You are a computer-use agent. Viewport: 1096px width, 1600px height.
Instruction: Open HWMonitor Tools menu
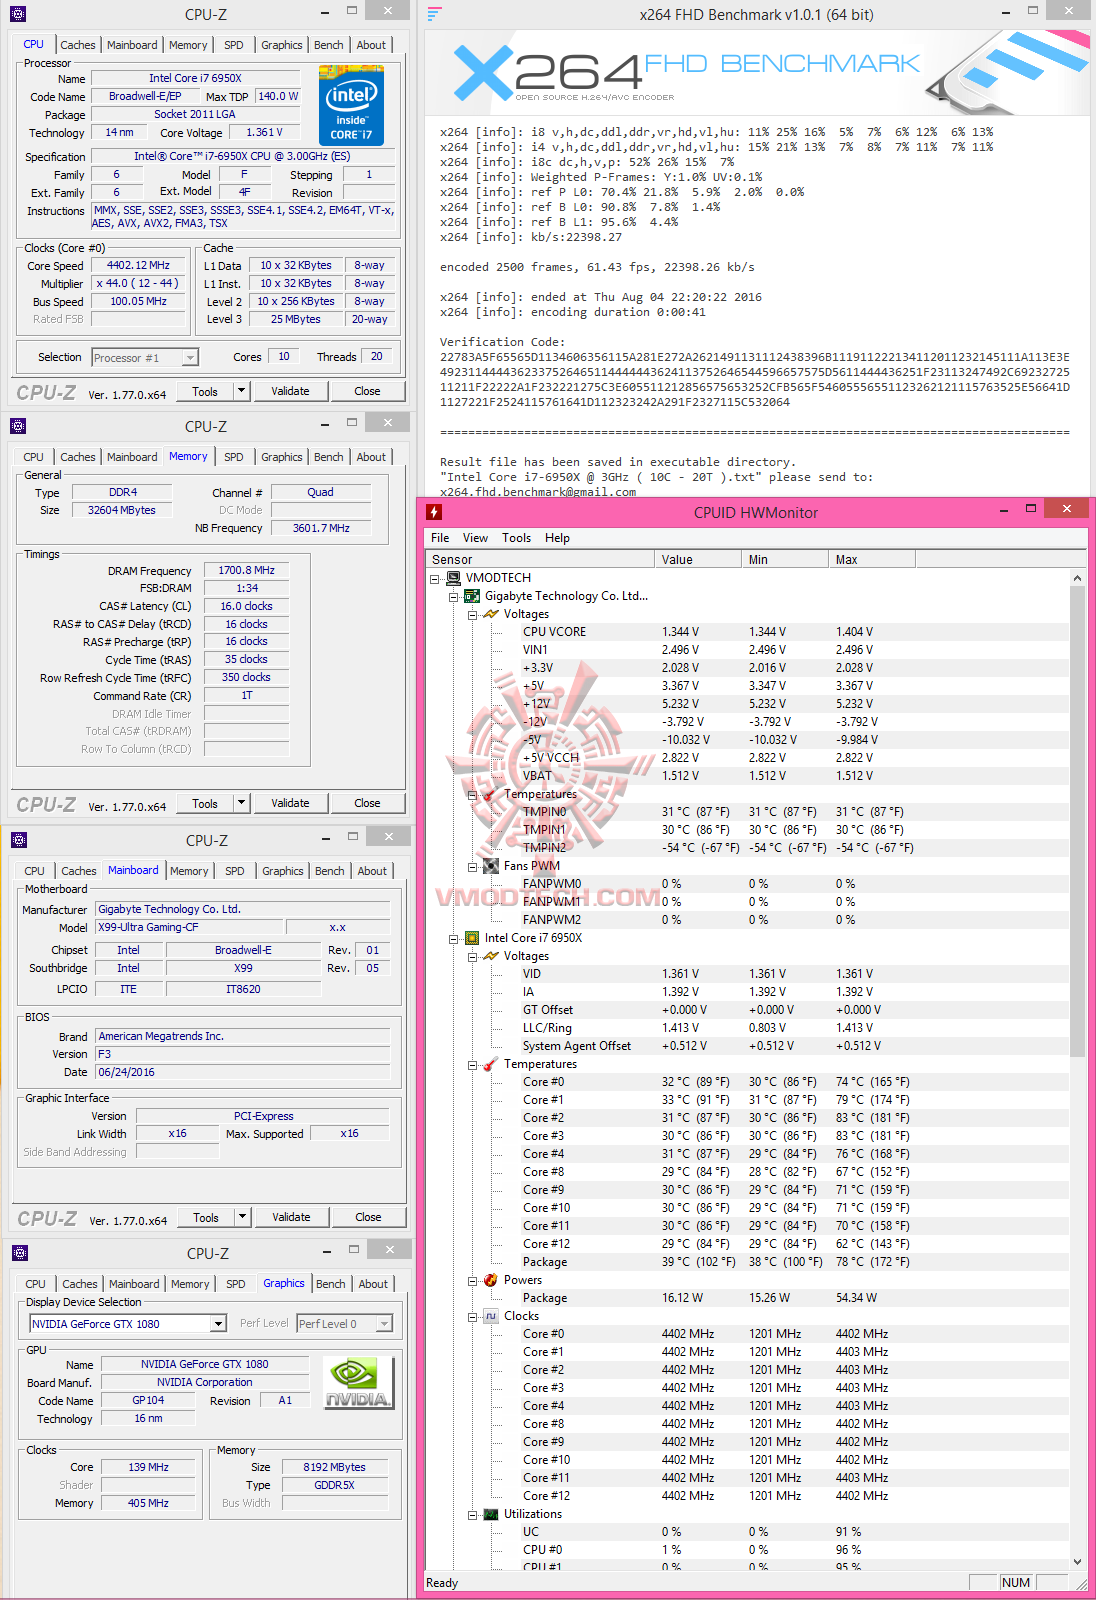point(516,538)
